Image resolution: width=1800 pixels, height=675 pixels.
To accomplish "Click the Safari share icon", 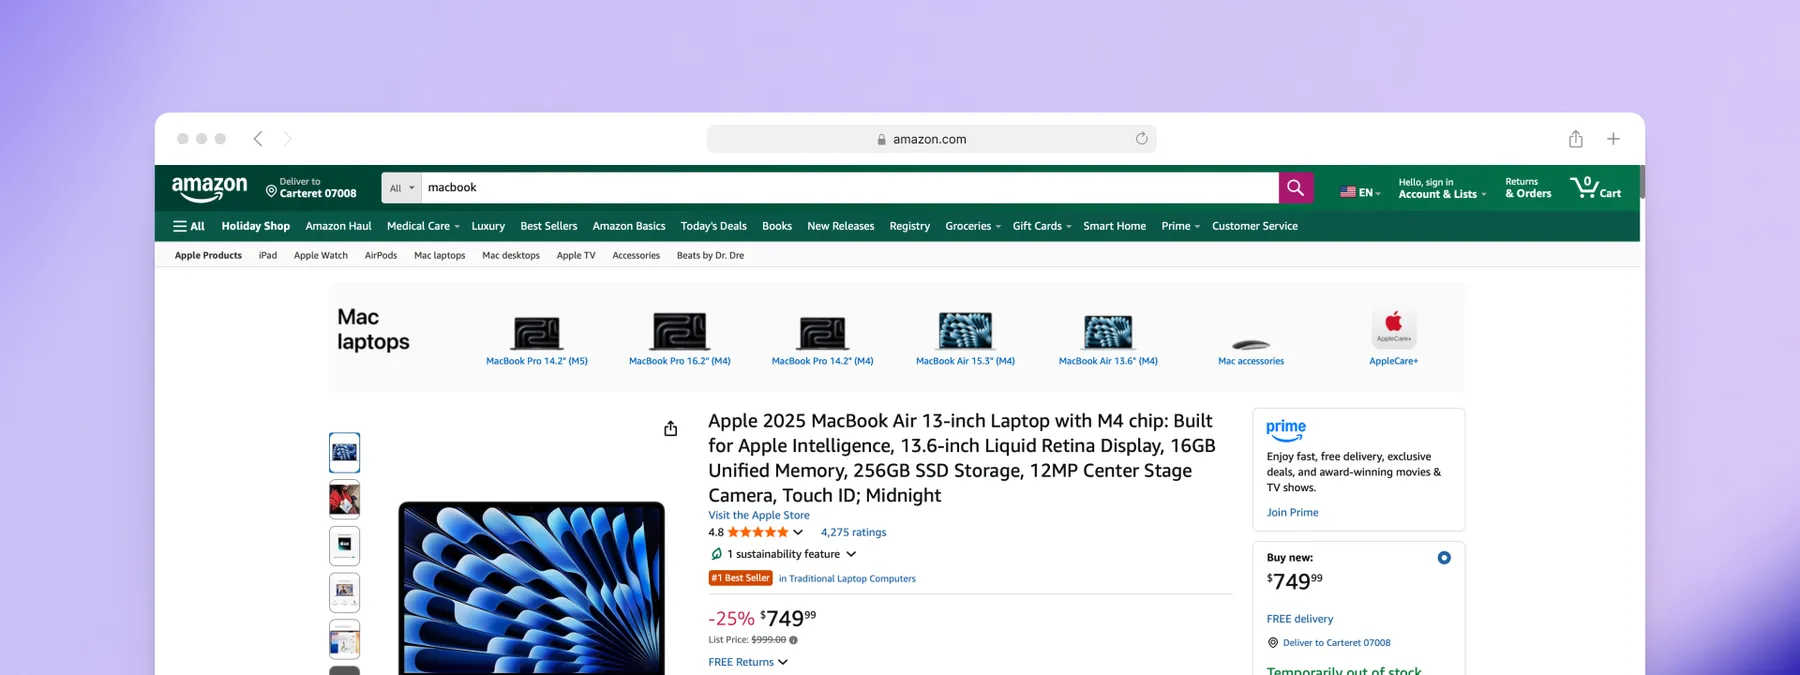I will (x=1576, y=139).
